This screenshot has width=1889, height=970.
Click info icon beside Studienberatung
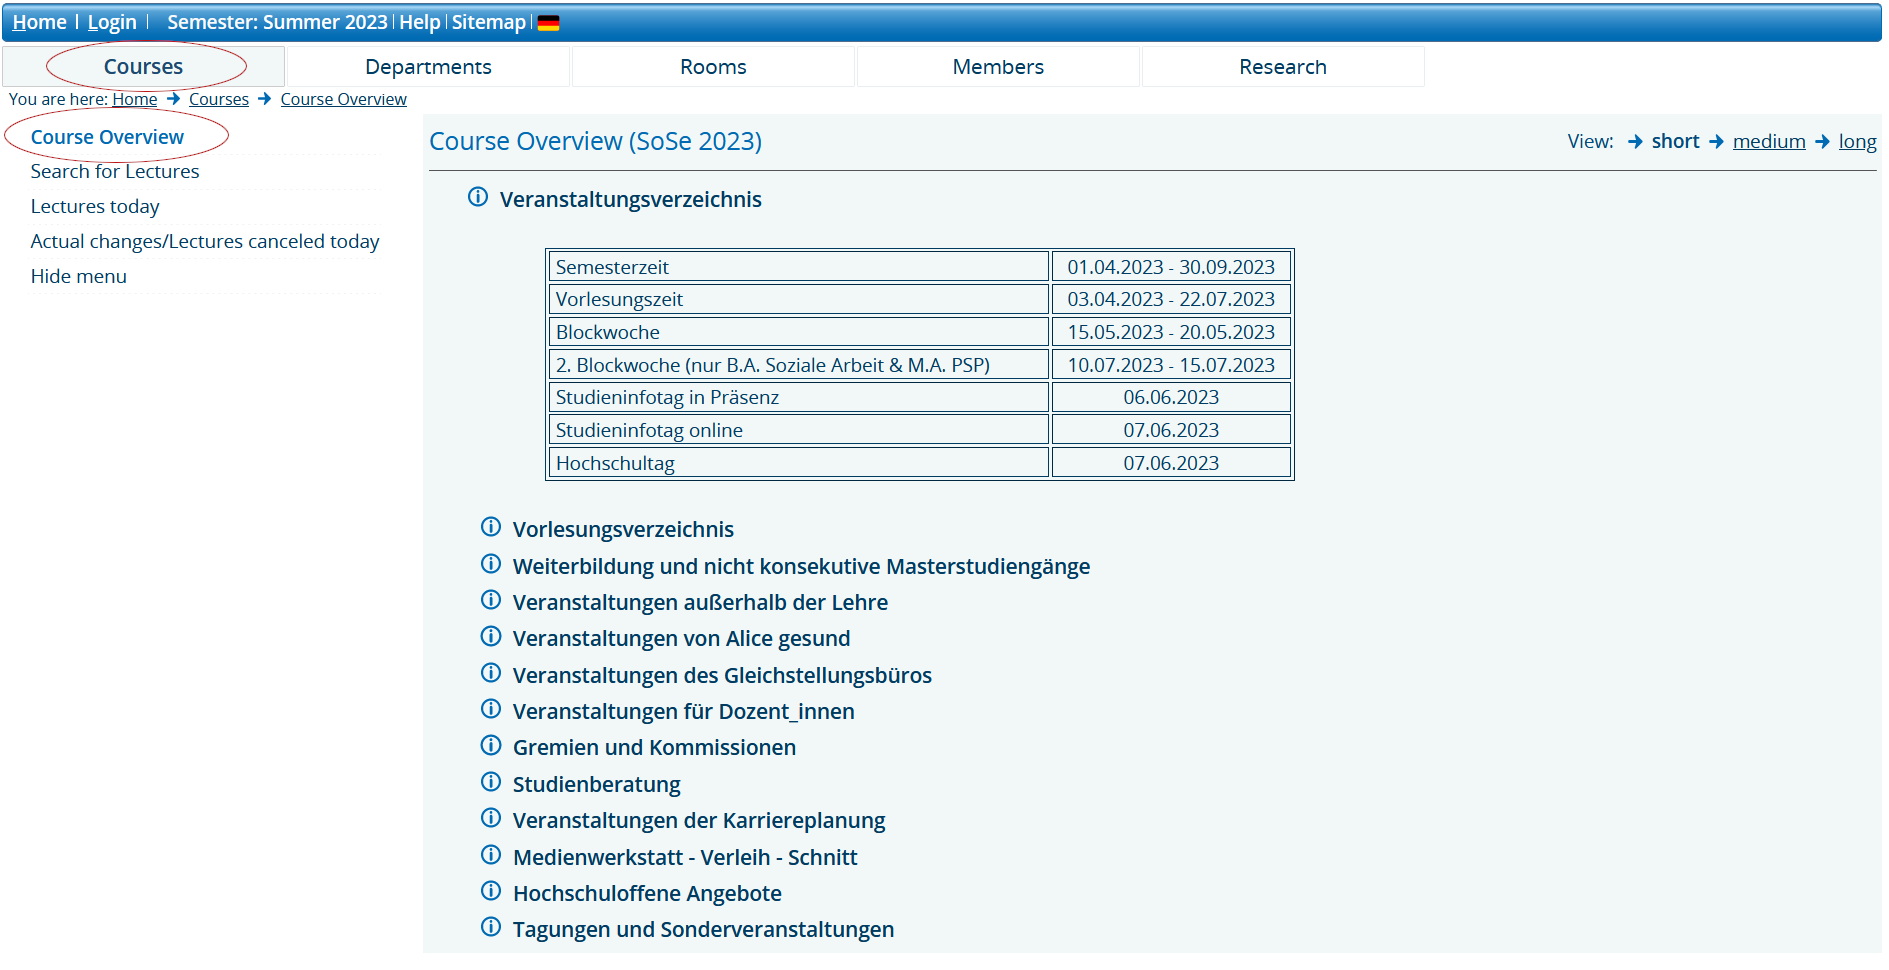[491, 782]
